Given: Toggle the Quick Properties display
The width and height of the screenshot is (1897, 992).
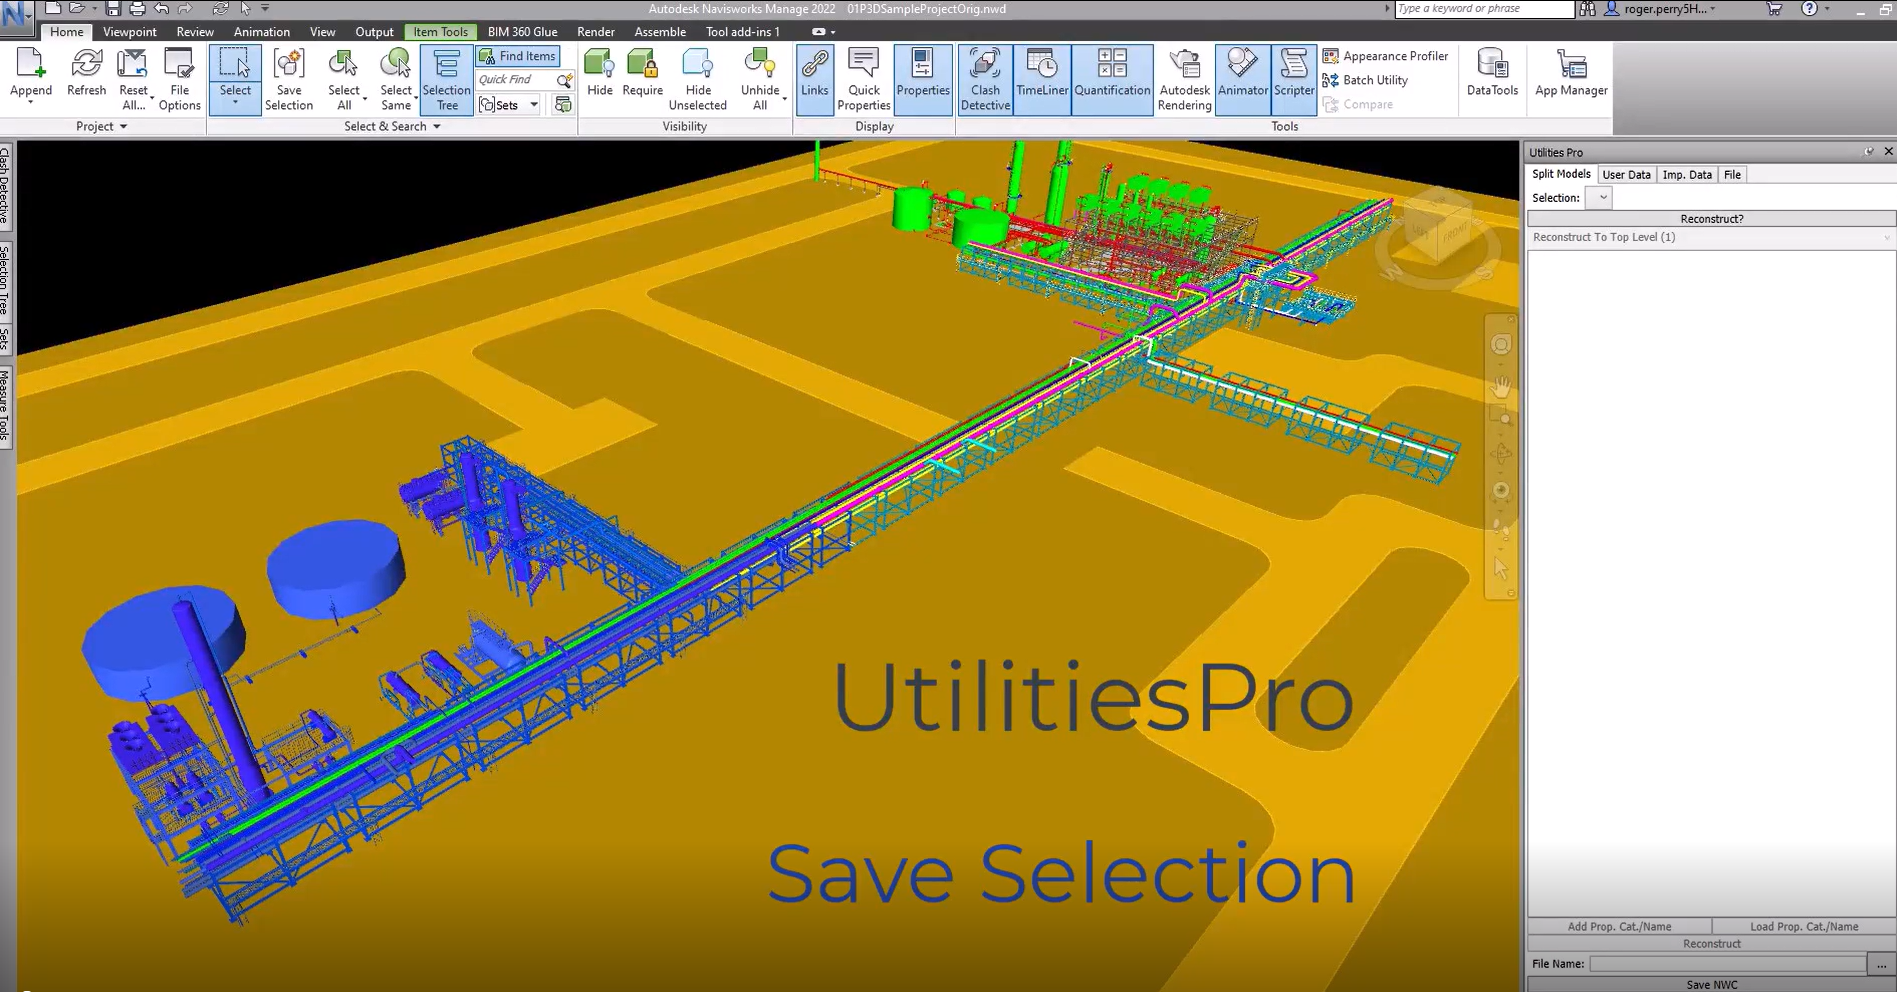Looking at the screenshot, I should pos(864,79).
